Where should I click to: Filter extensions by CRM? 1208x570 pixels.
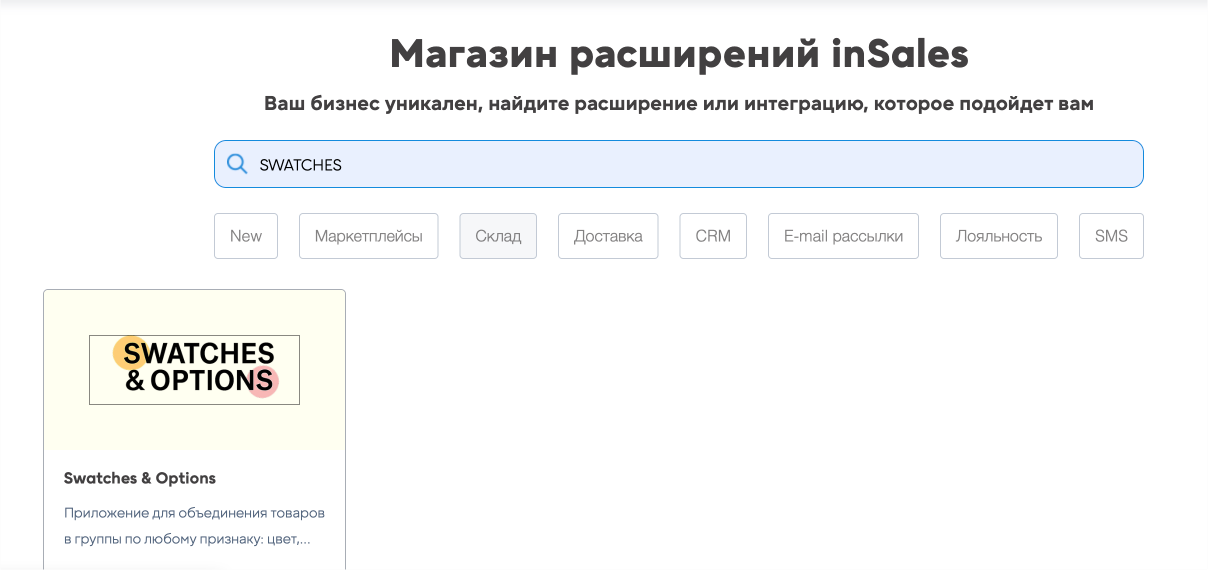tap(713, 236)
